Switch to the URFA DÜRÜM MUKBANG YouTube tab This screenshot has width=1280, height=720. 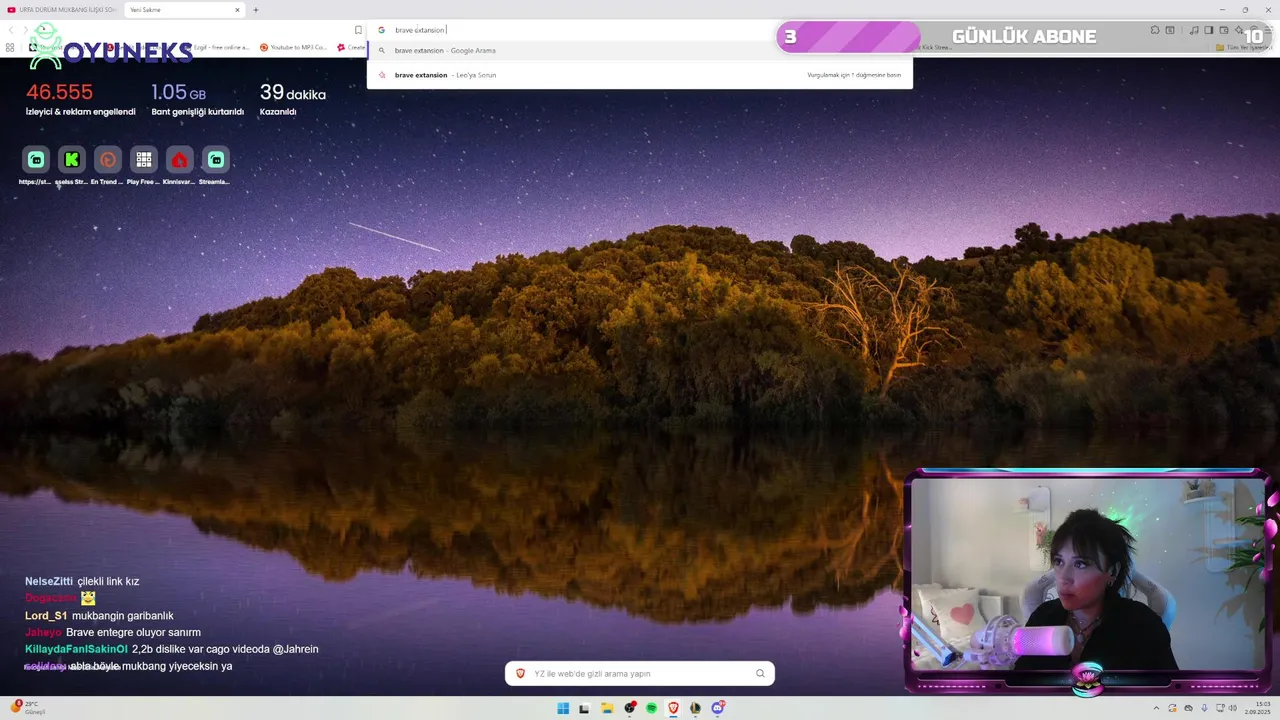(62, 10)
